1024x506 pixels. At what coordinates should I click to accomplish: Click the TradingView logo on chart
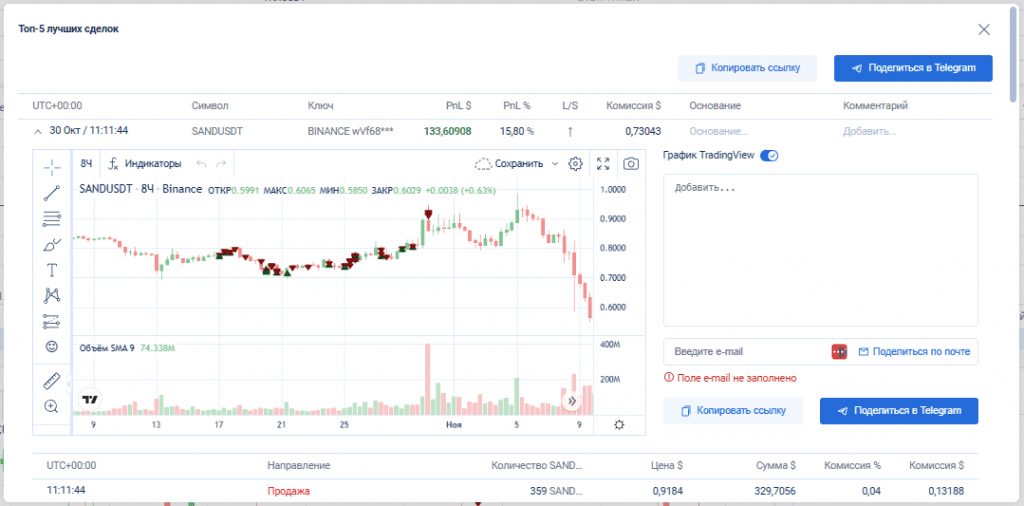click(x=89, y=399)
